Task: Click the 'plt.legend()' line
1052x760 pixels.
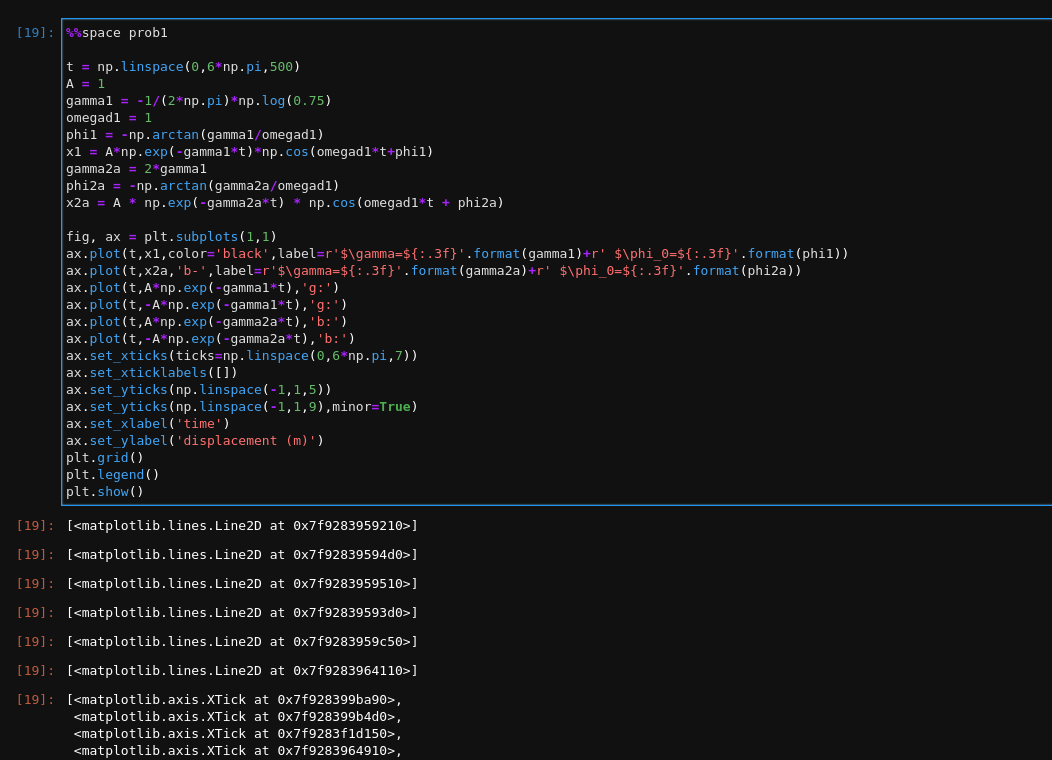Action: [x=113, y=475]
